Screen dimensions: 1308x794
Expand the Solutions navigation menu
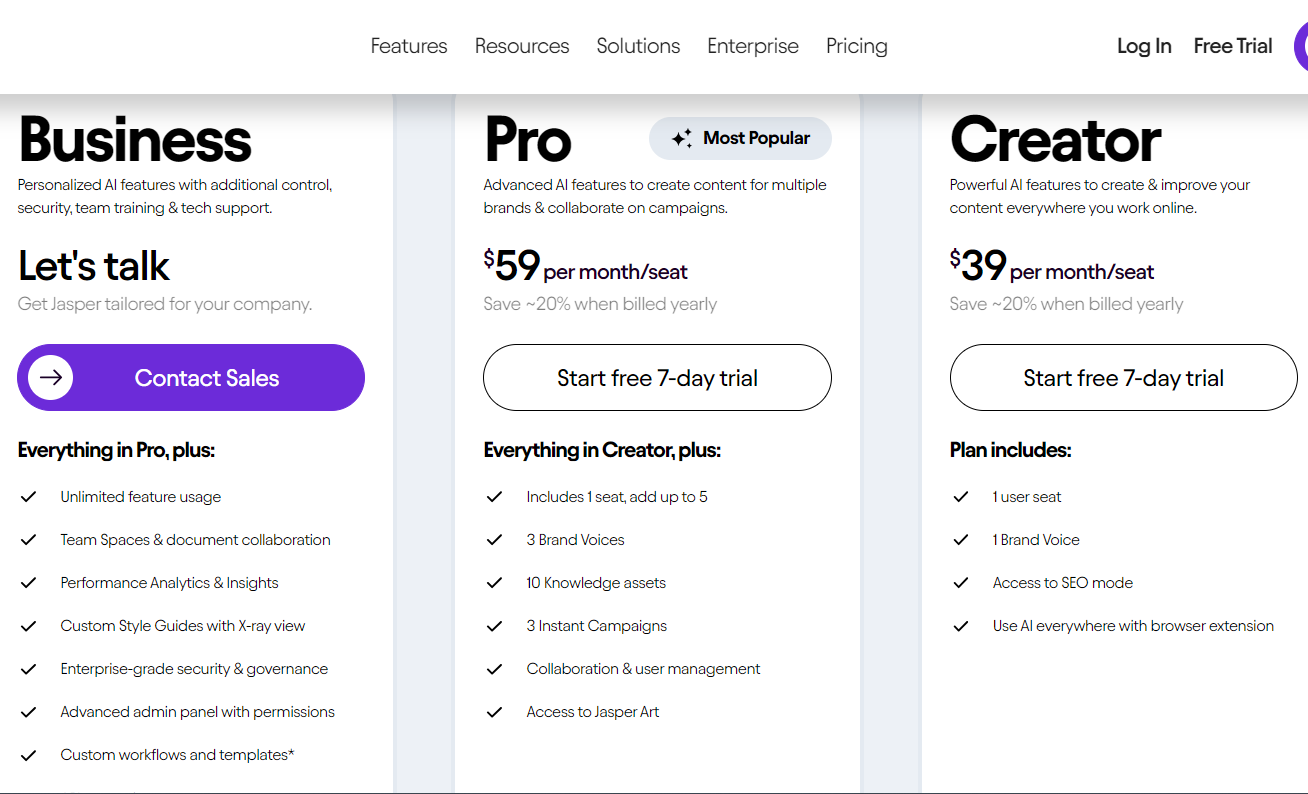638,46
